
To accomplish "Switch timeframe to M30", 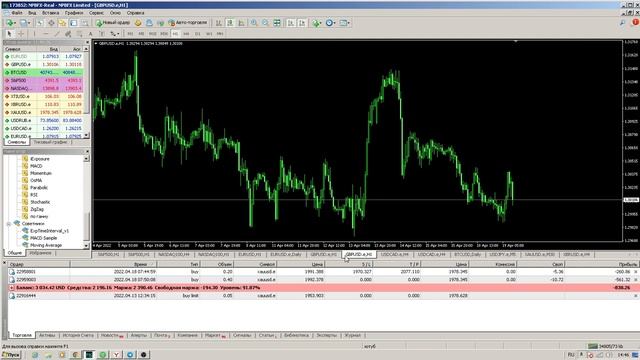I will [164, 33].
